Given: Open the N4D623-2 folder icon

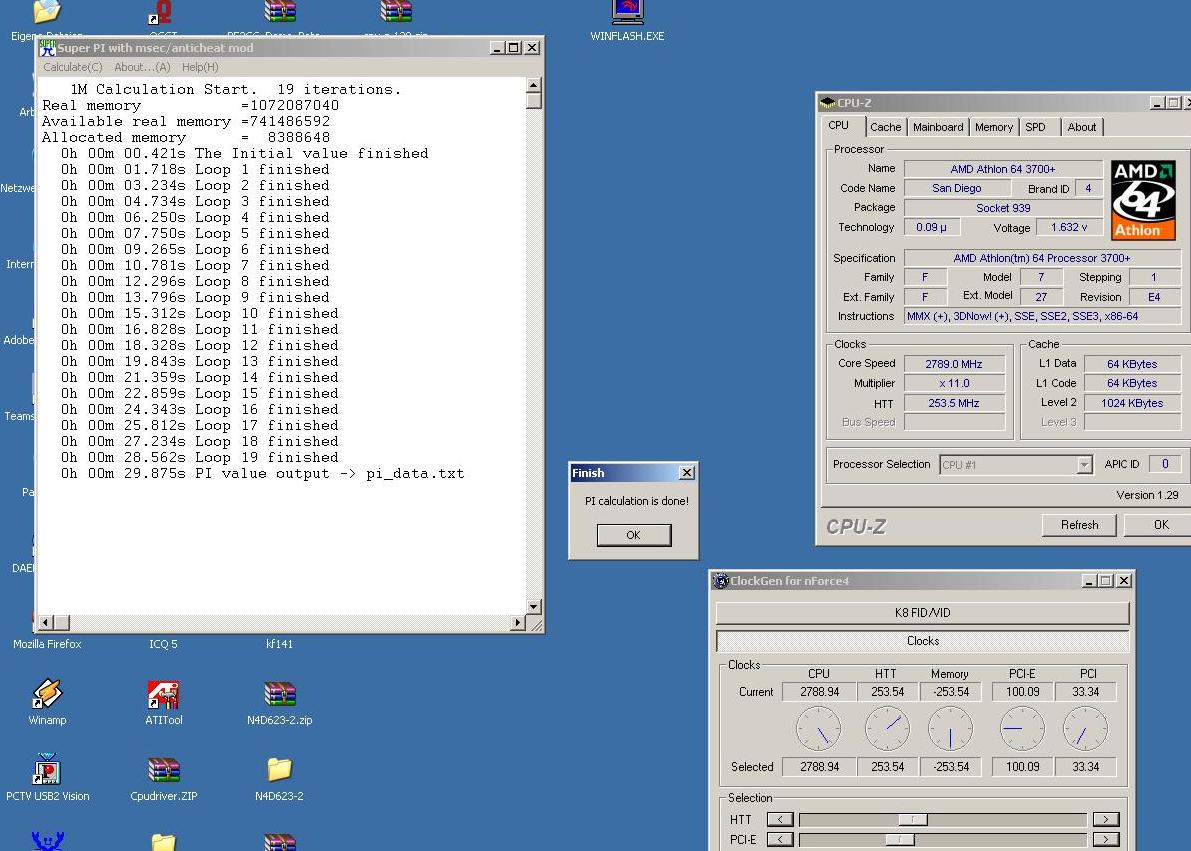Looking at the screenshot, I should pyautogui.click(x=279, y=771).
